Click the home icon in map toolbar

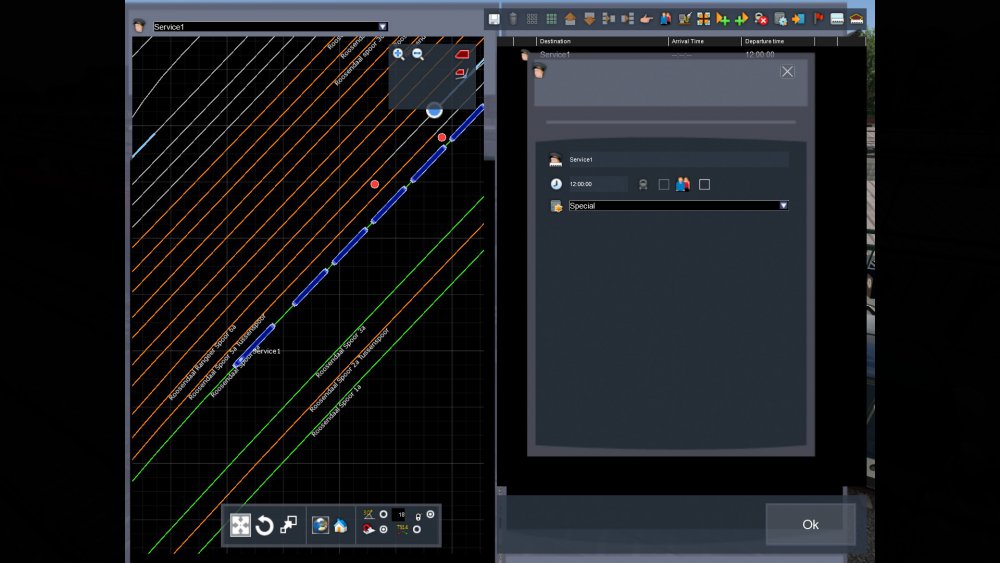click(340, 526)
